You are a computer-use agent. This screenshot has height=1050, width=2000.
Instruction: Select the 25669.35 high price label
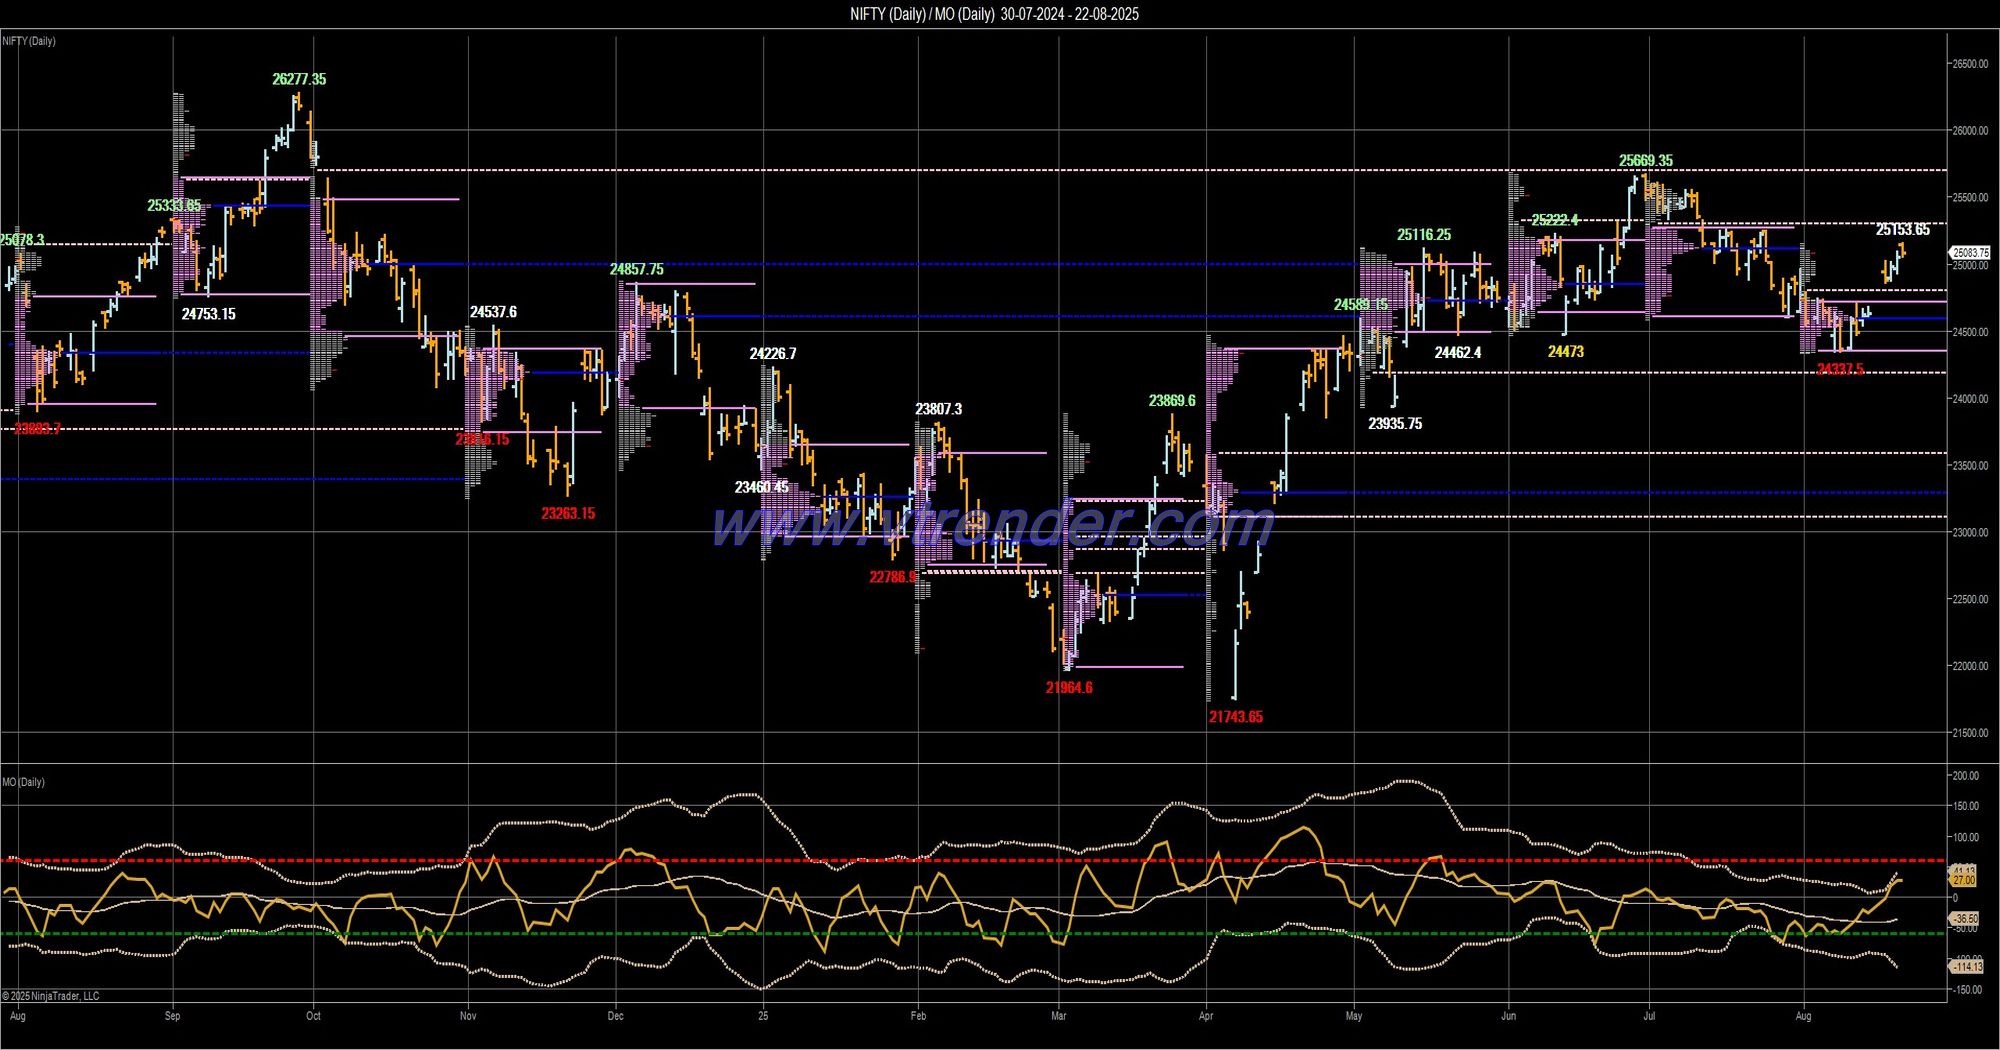(x=1645, y=160)
